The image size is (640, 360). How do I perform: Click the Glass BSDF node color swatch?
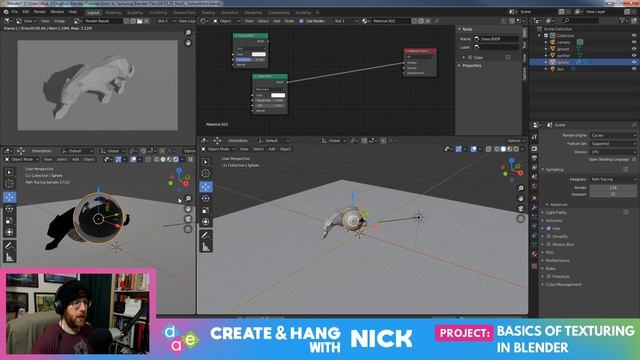(278, 95)
